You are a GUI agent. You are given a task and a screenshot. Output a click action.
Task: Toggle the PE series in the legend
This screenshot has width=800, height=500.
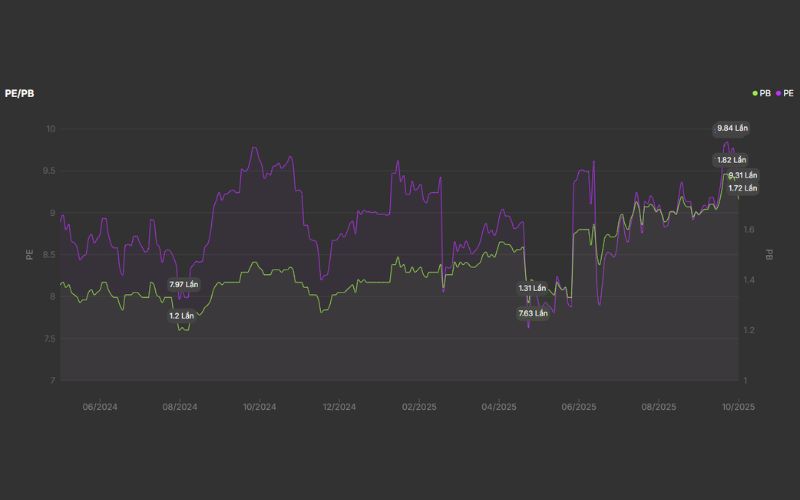(788, 93)
